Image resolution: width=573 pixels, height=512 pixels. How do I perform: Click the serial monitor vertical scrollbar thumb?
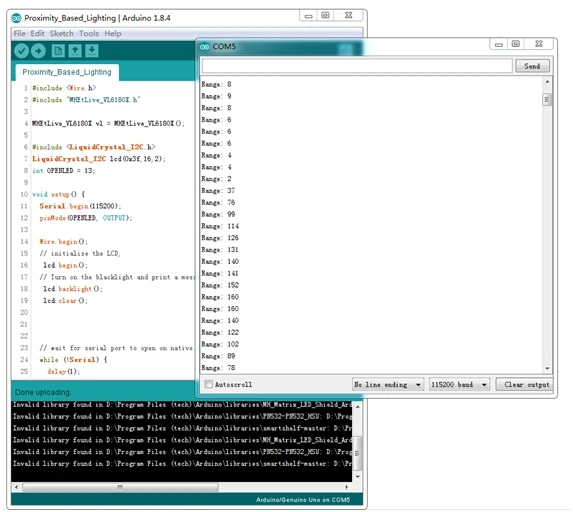pos(547,99)
